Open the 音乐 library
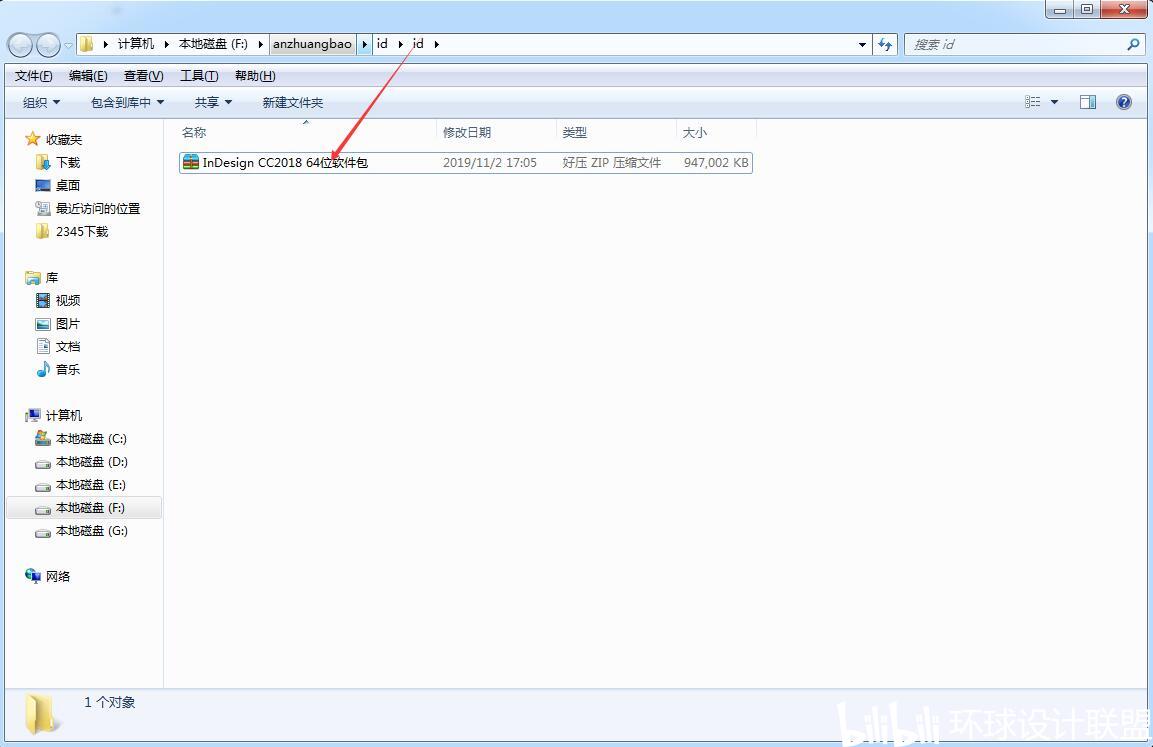Image resolution: width=1153 pixels, height=747 pixels. click(x=68, y=369)
